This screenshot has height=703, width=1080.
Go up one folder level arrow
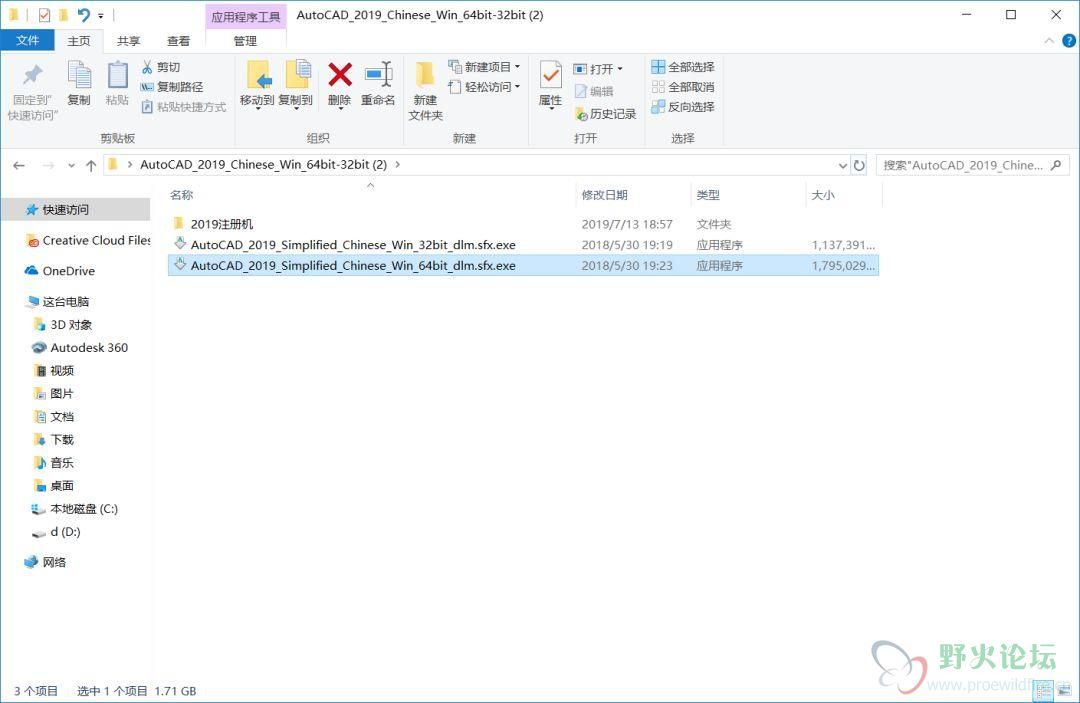91,165
